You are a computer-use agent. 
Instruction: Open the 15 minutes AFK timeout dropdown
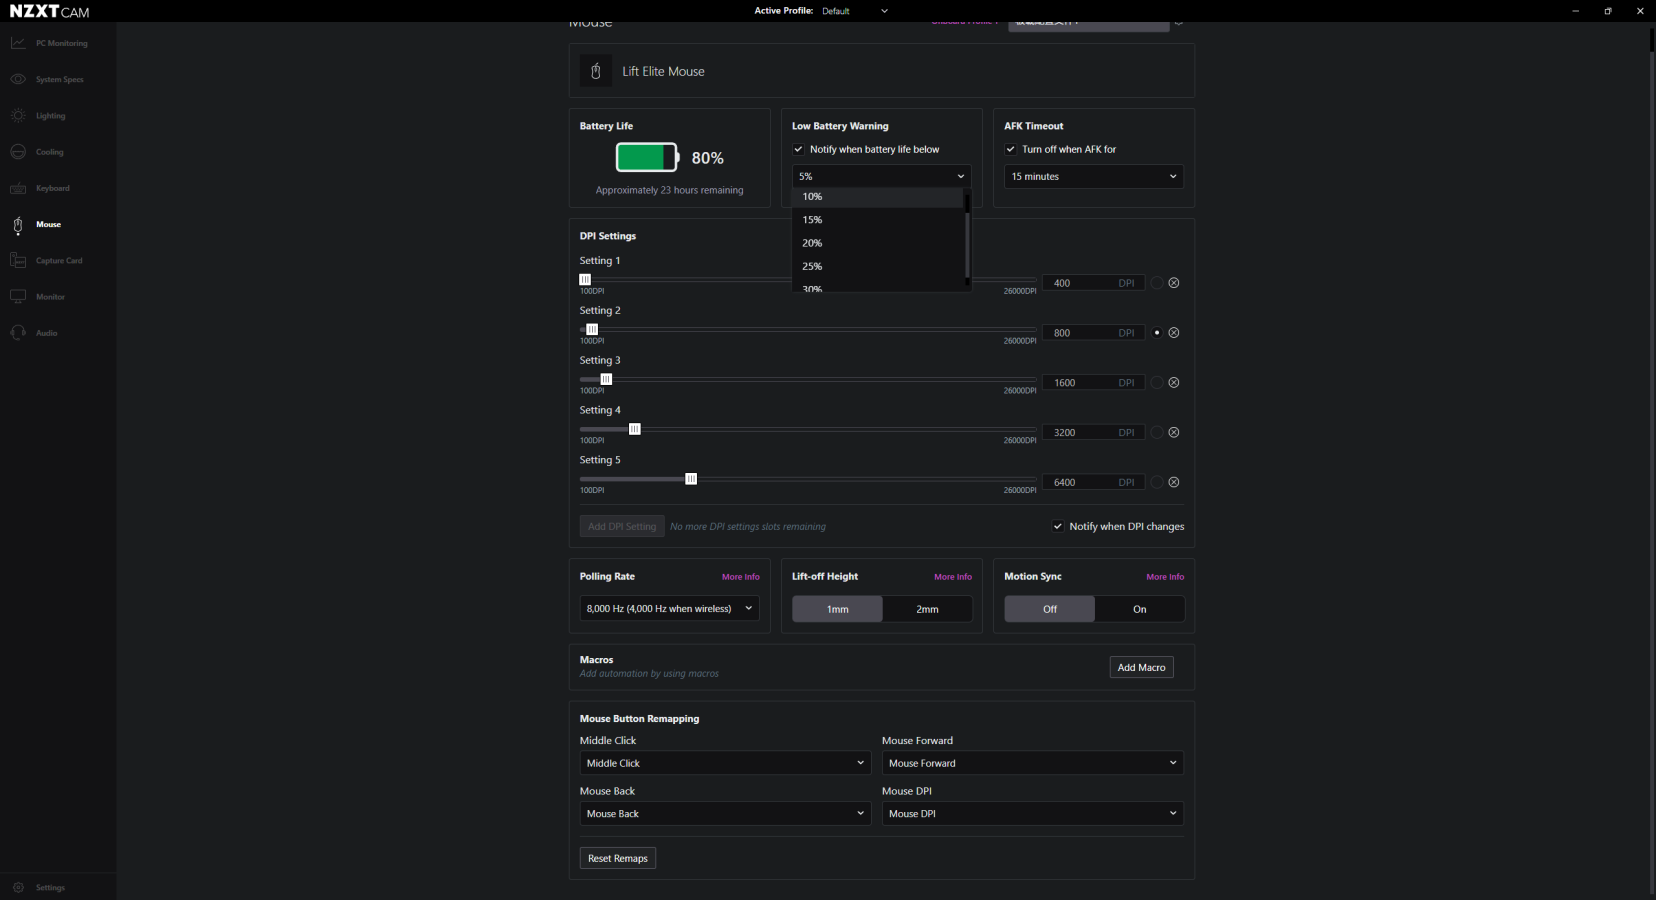click(1094, 176)
